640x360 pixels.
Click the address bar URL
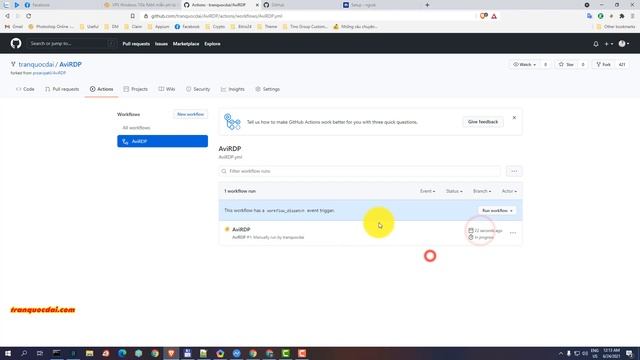(217, 16)
